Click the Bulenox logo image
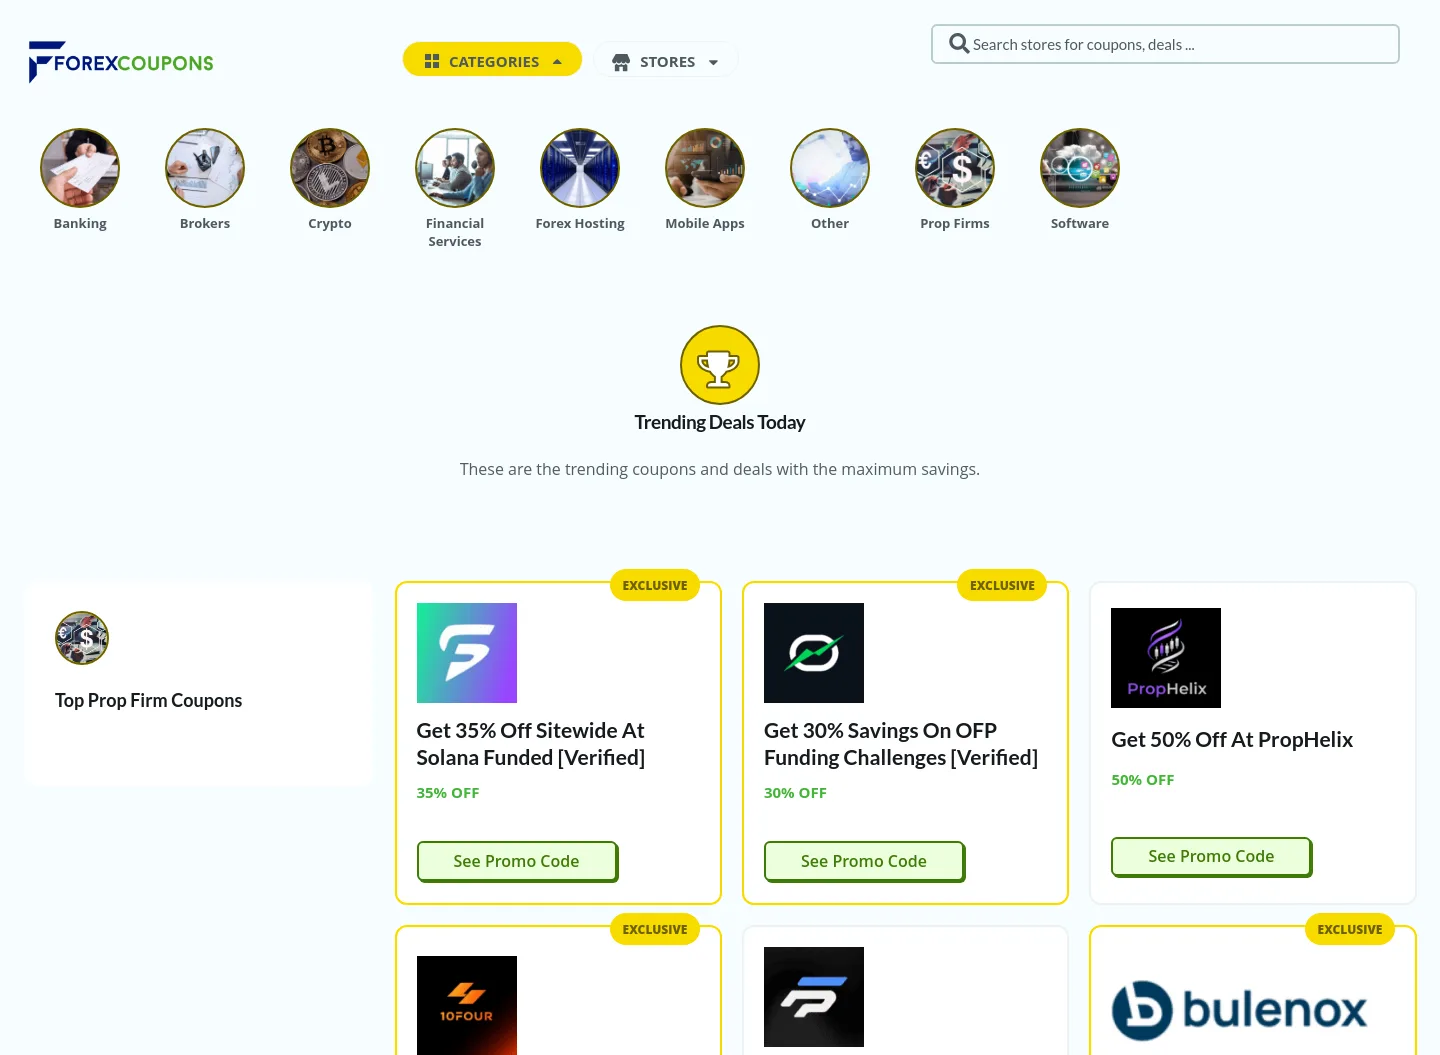The image size is (1440, 1055). coord(1240,1010)
